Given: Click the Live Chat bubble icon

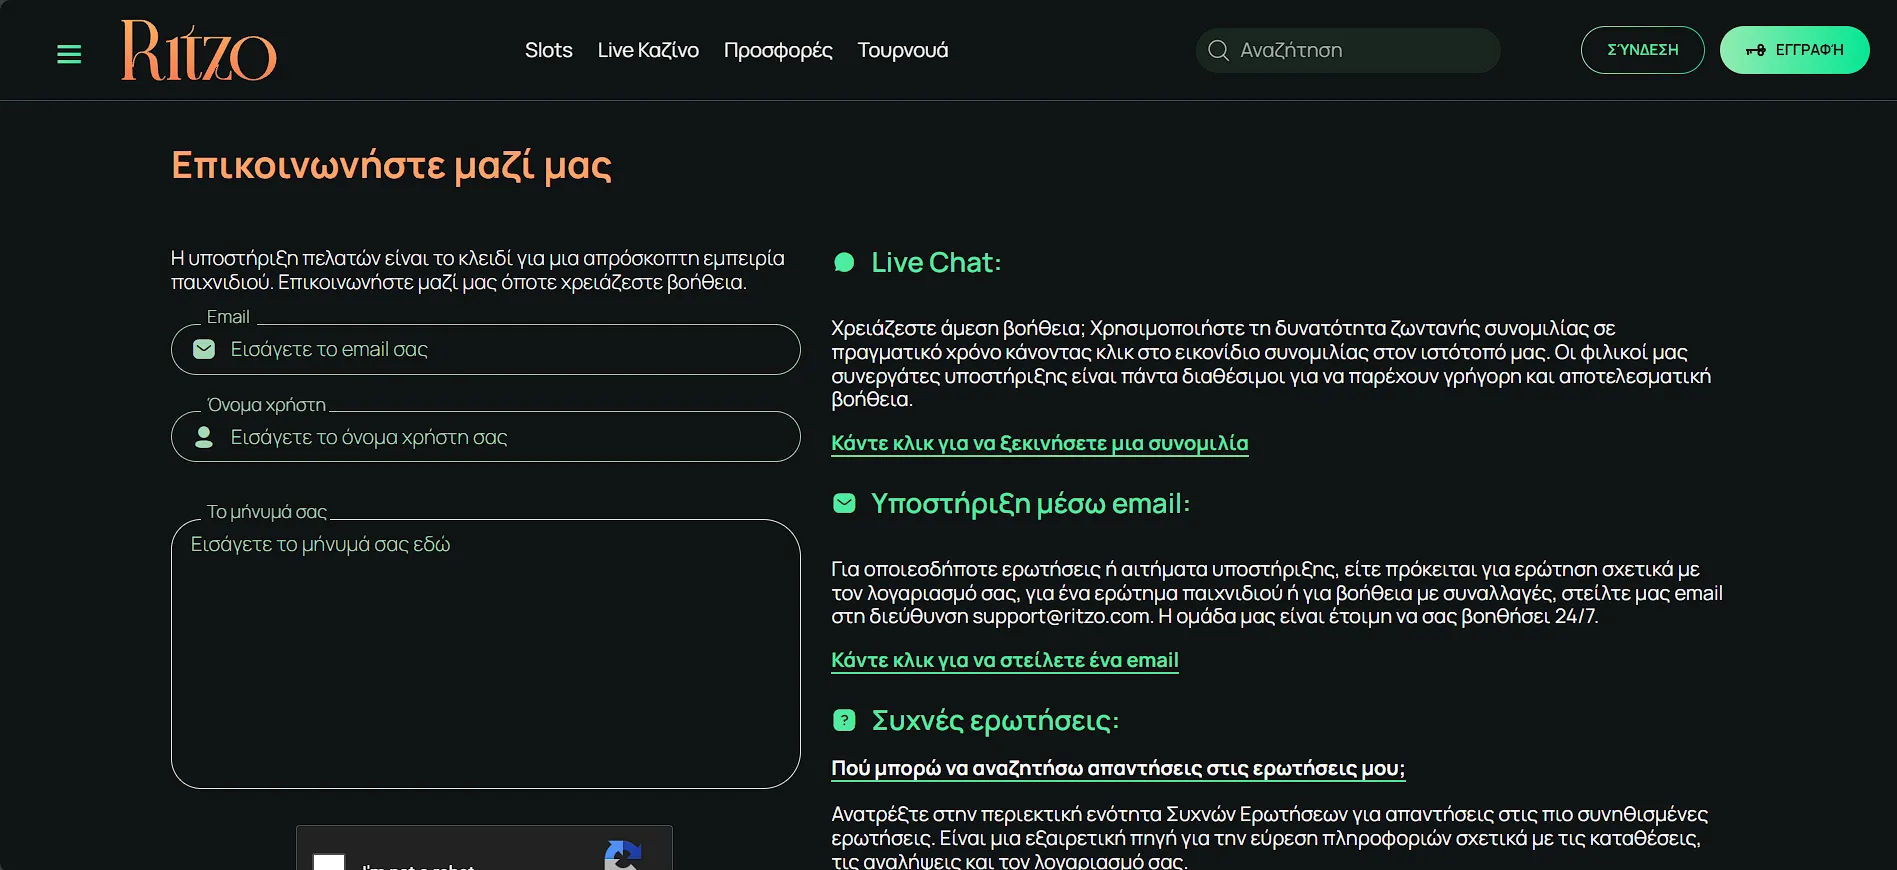Looking at the screenshot, I should point(844,263).
